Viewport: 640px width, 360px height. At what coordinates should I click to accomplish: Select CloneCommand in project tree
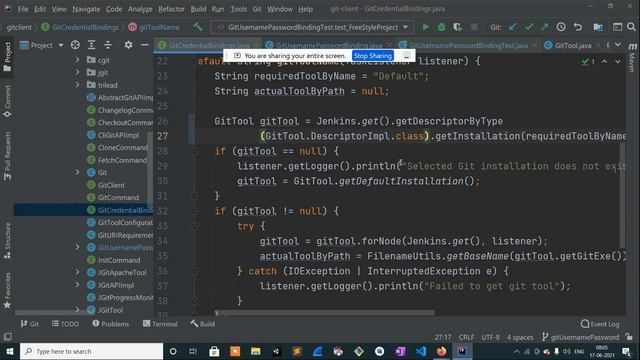point(122,147)
